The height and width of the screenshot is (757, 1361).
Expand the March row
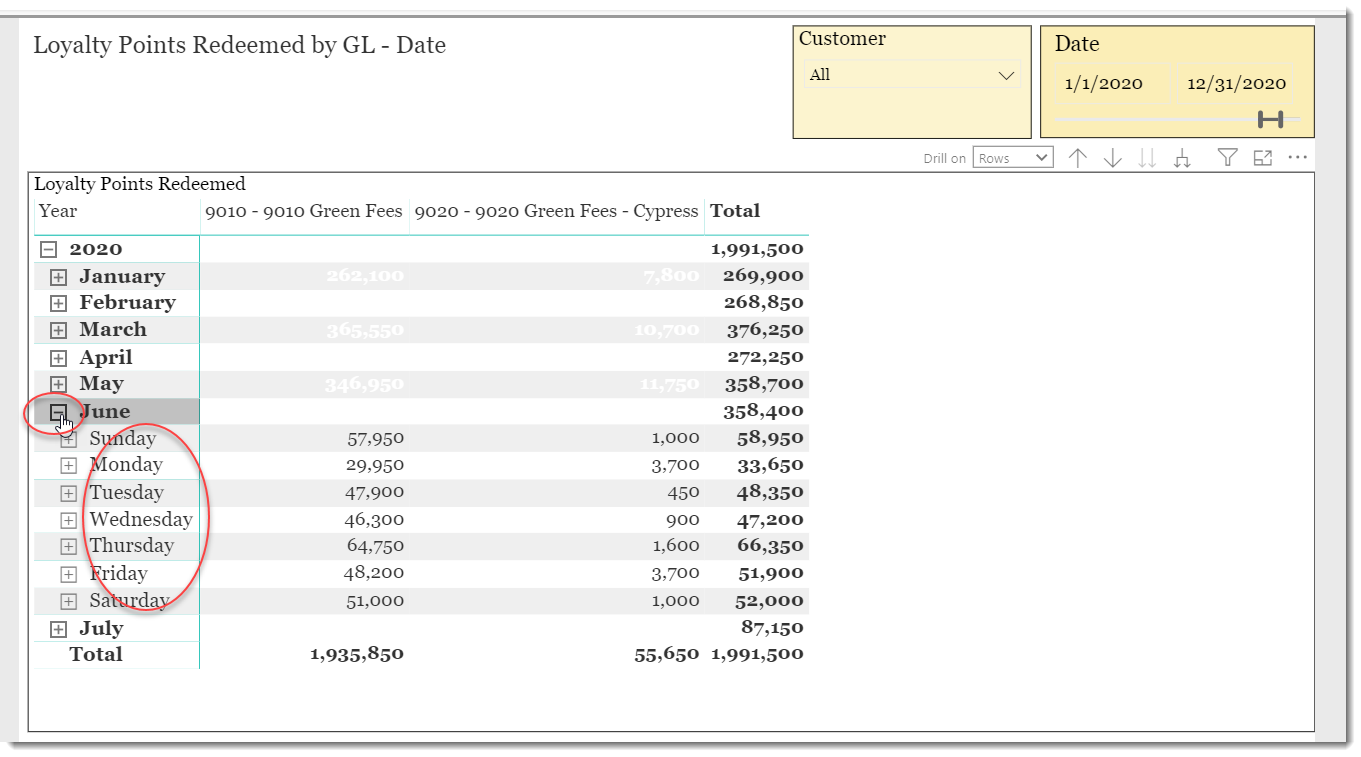(x=58, y=330)
